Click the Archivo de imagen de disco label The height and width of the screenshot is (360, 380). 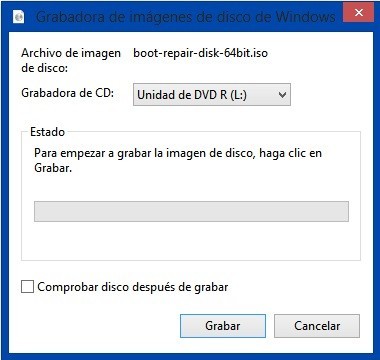click(71, 60)
